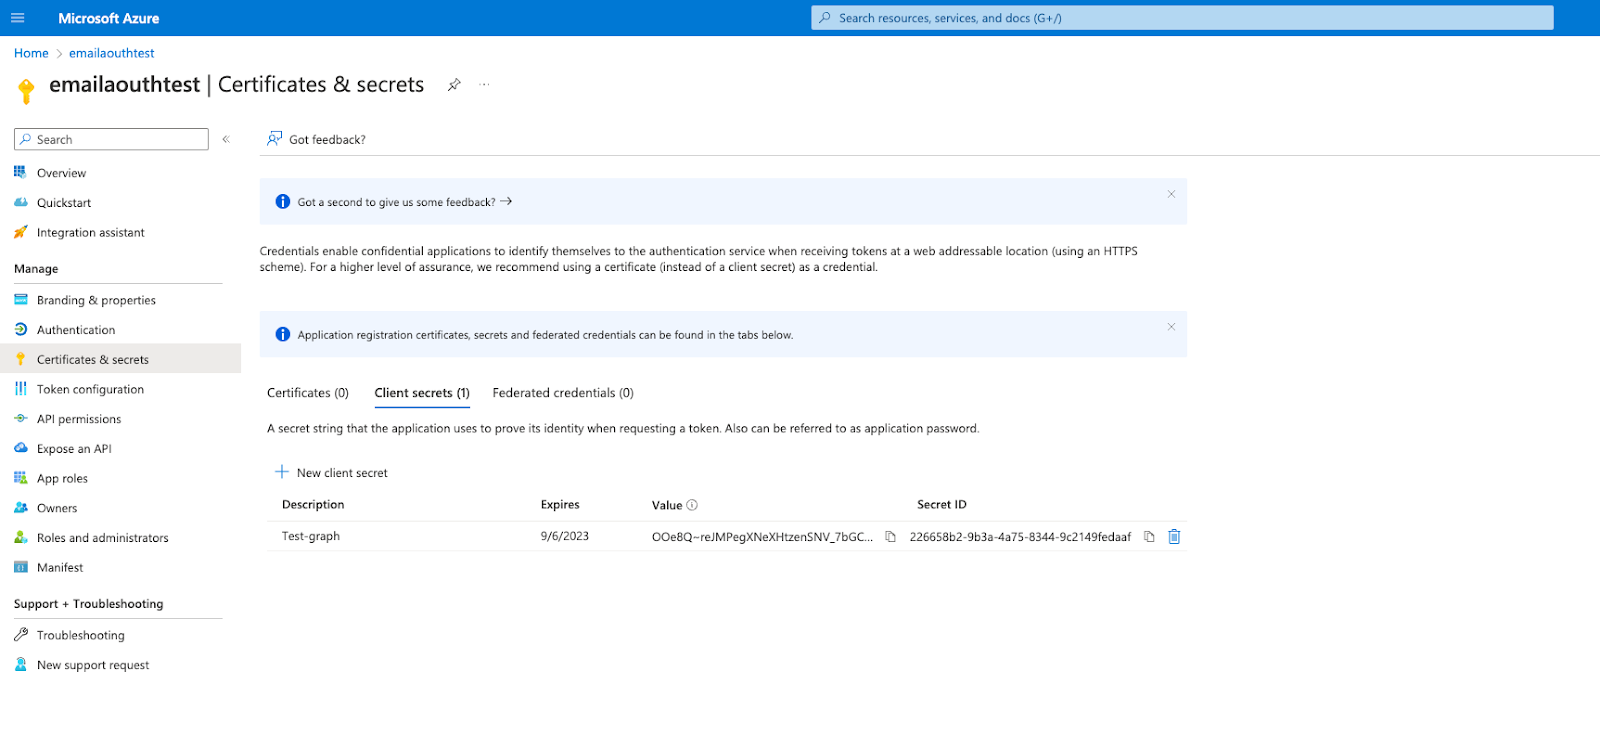Image resolution: width=1600 pixels, height=749 pixels.
Task: Follow the Home breadcrumb link
Action: click(x=31, y=53)
